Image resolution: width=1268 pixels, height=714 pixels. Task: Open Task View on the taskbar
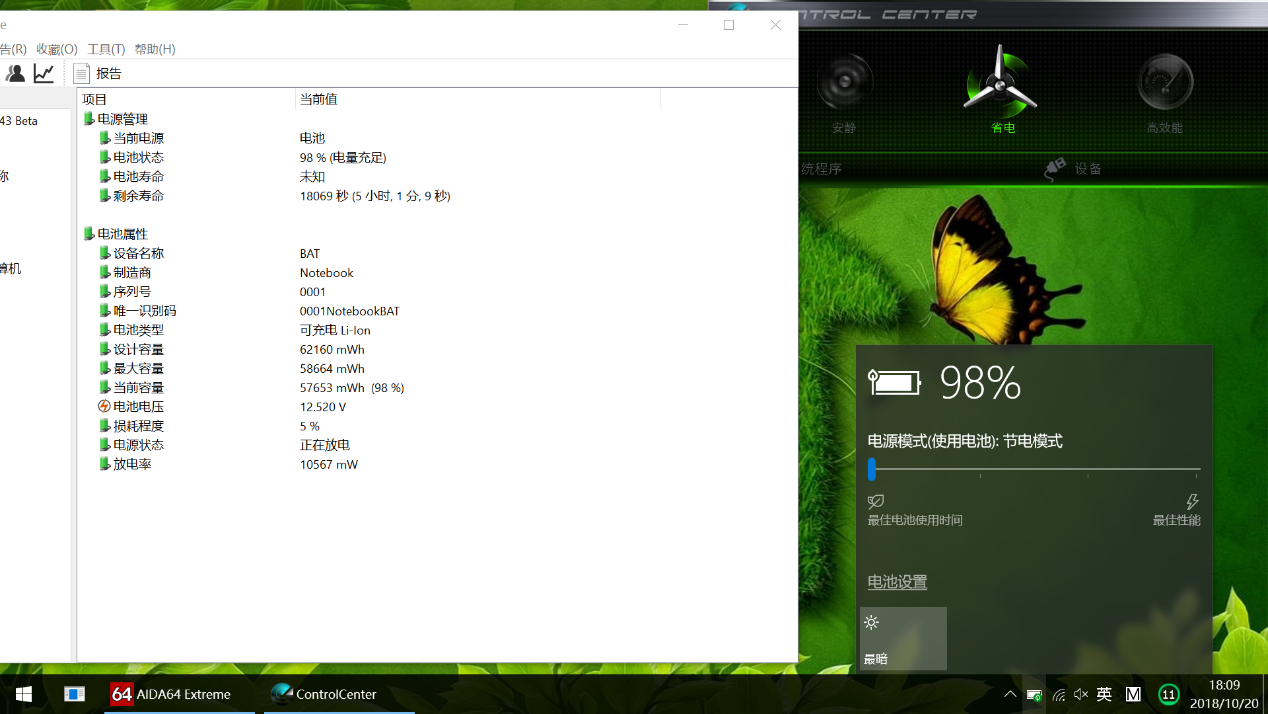tap(74, 694)
